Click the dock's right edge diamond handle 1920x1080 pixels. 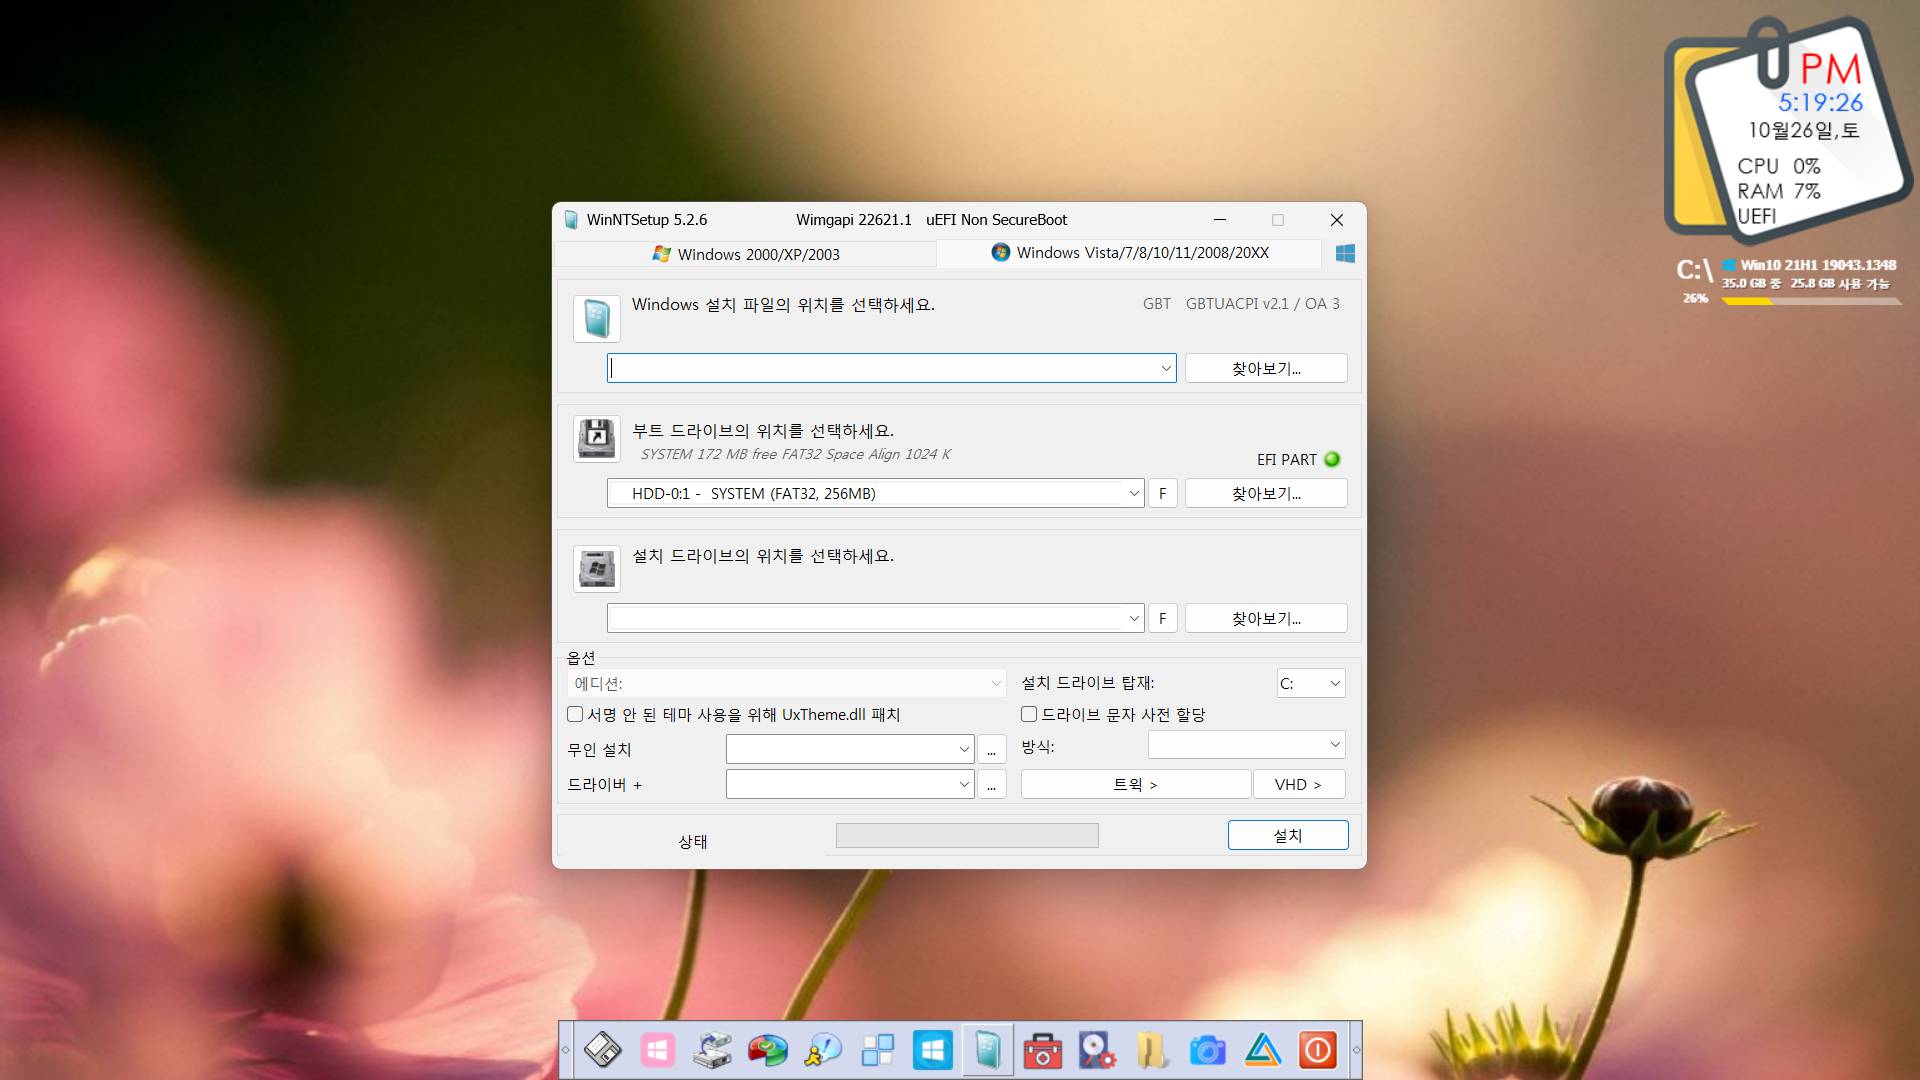(x=1356, y=1050)
